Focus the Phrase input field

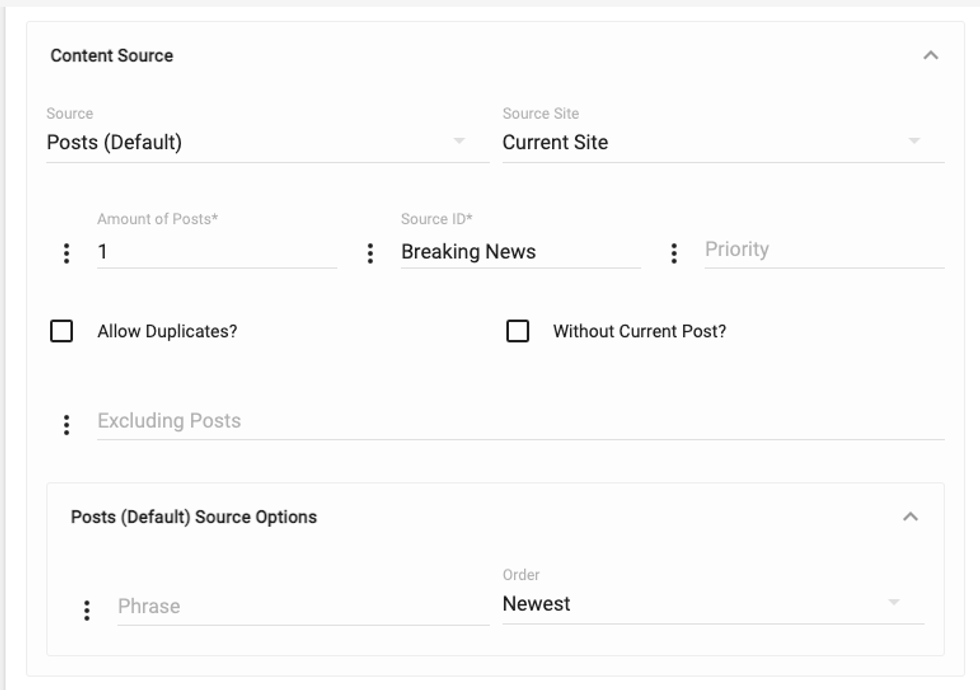pyautogui.click(x=302, y=606)
